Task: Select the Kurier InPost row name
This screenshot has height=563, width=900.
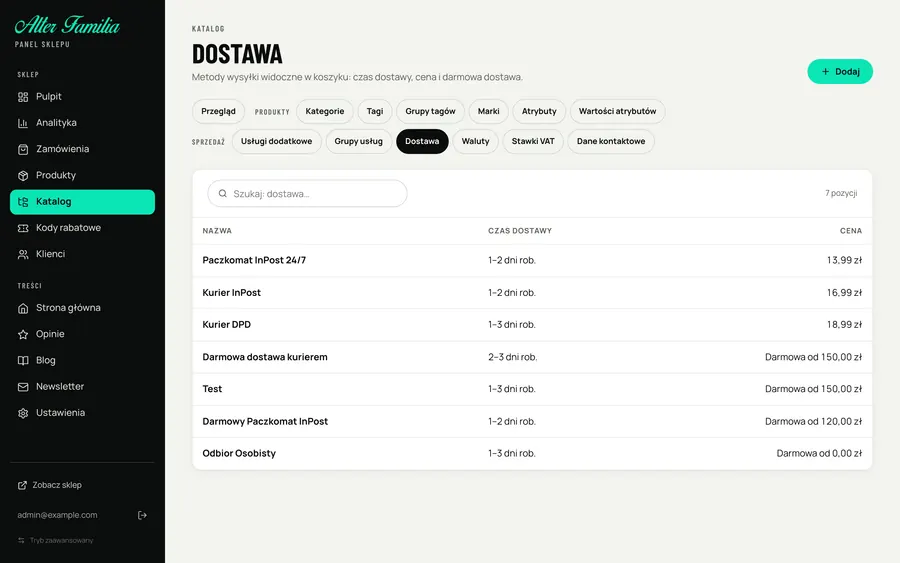Action: pos(231,293)
